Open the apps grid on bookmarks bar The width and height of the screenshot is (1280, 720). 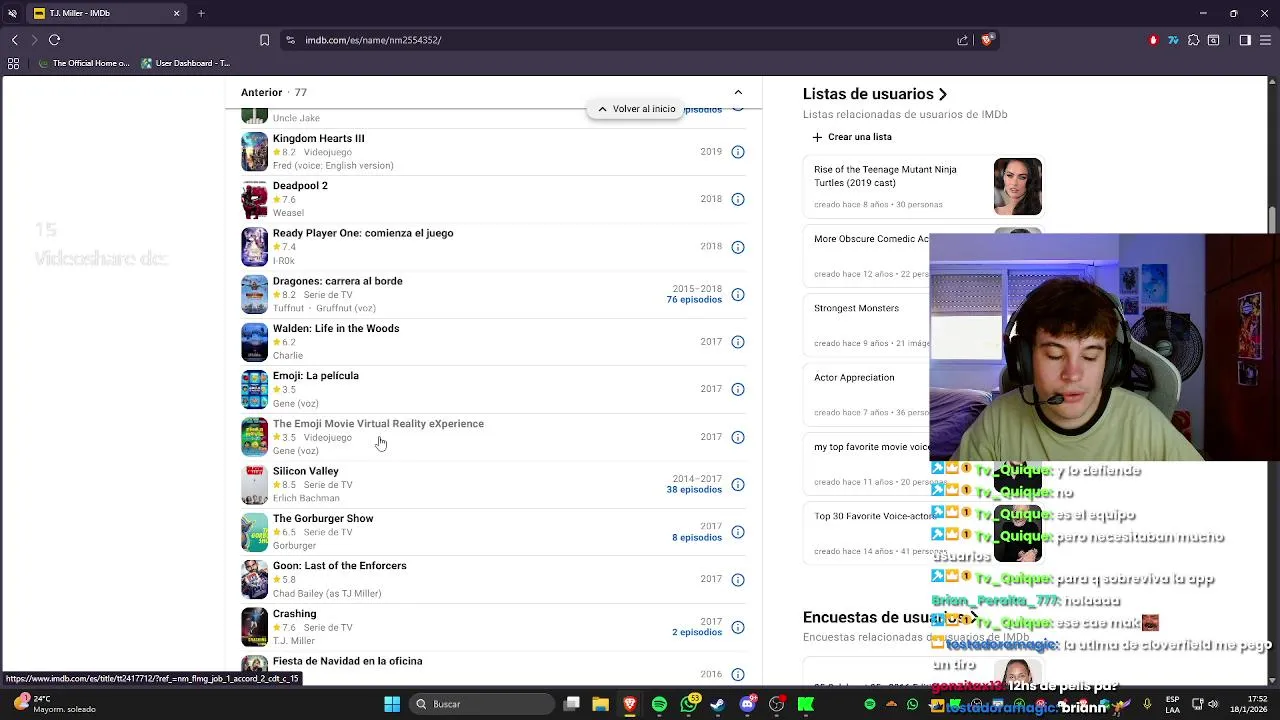tap(13, 63)
